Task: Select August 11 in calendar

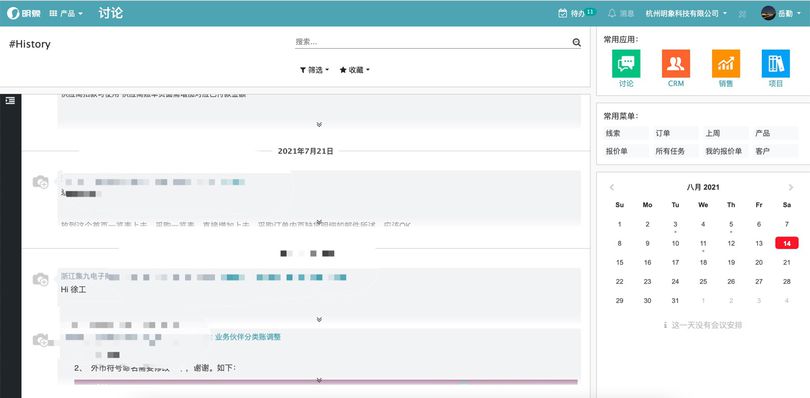Action: pos(703,243)
